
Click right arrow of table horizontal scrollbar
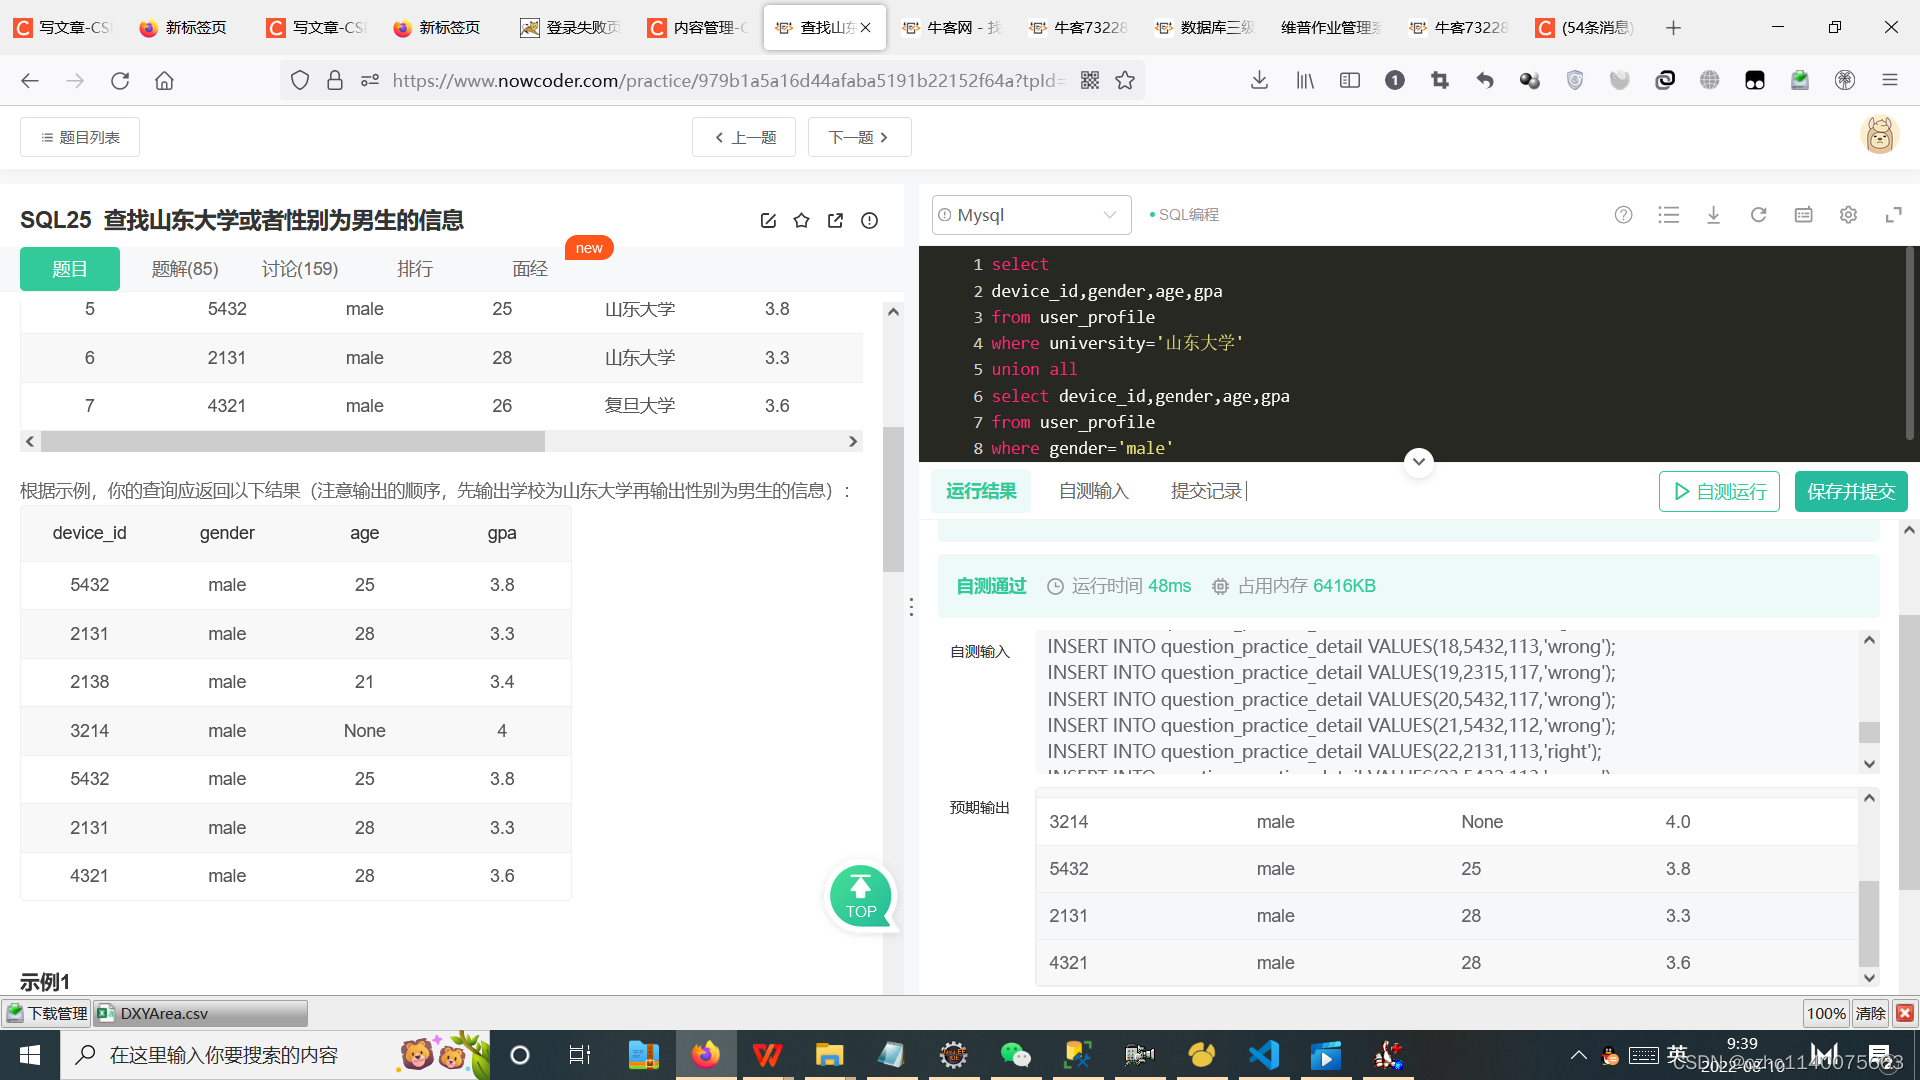pyautogui.click(x=853, y=441)
